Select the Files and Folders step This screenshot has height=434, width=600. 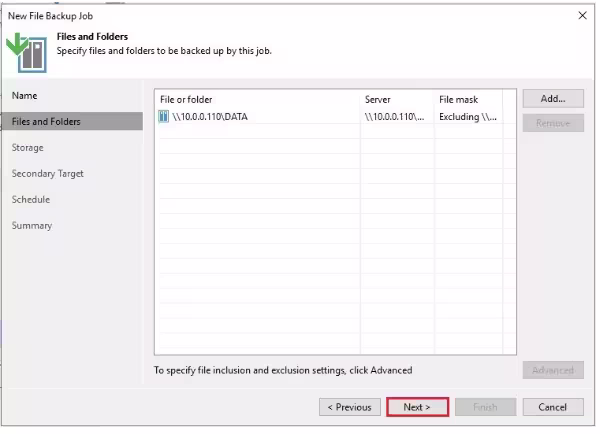pos(46,121)
